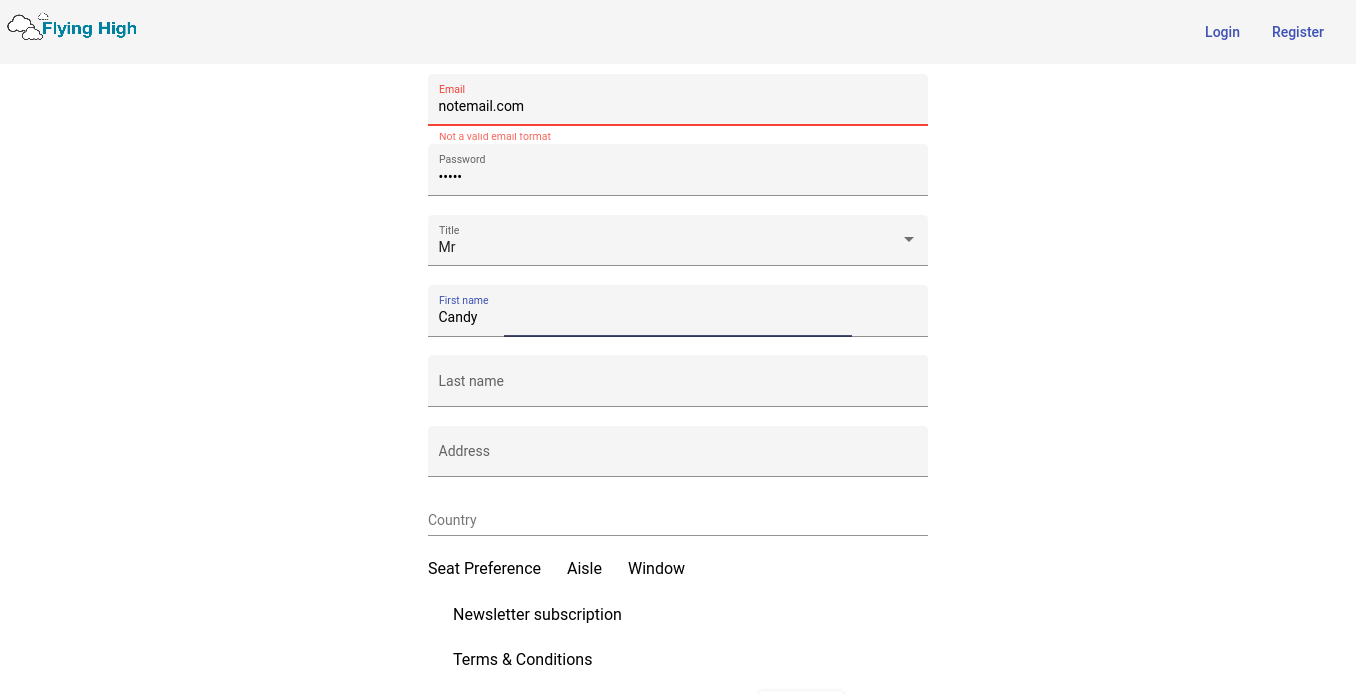The width and height of the screenshot is (1366, 694).
Task: Click the Flying High cloud logo
Action: click(x=72, y=27)
